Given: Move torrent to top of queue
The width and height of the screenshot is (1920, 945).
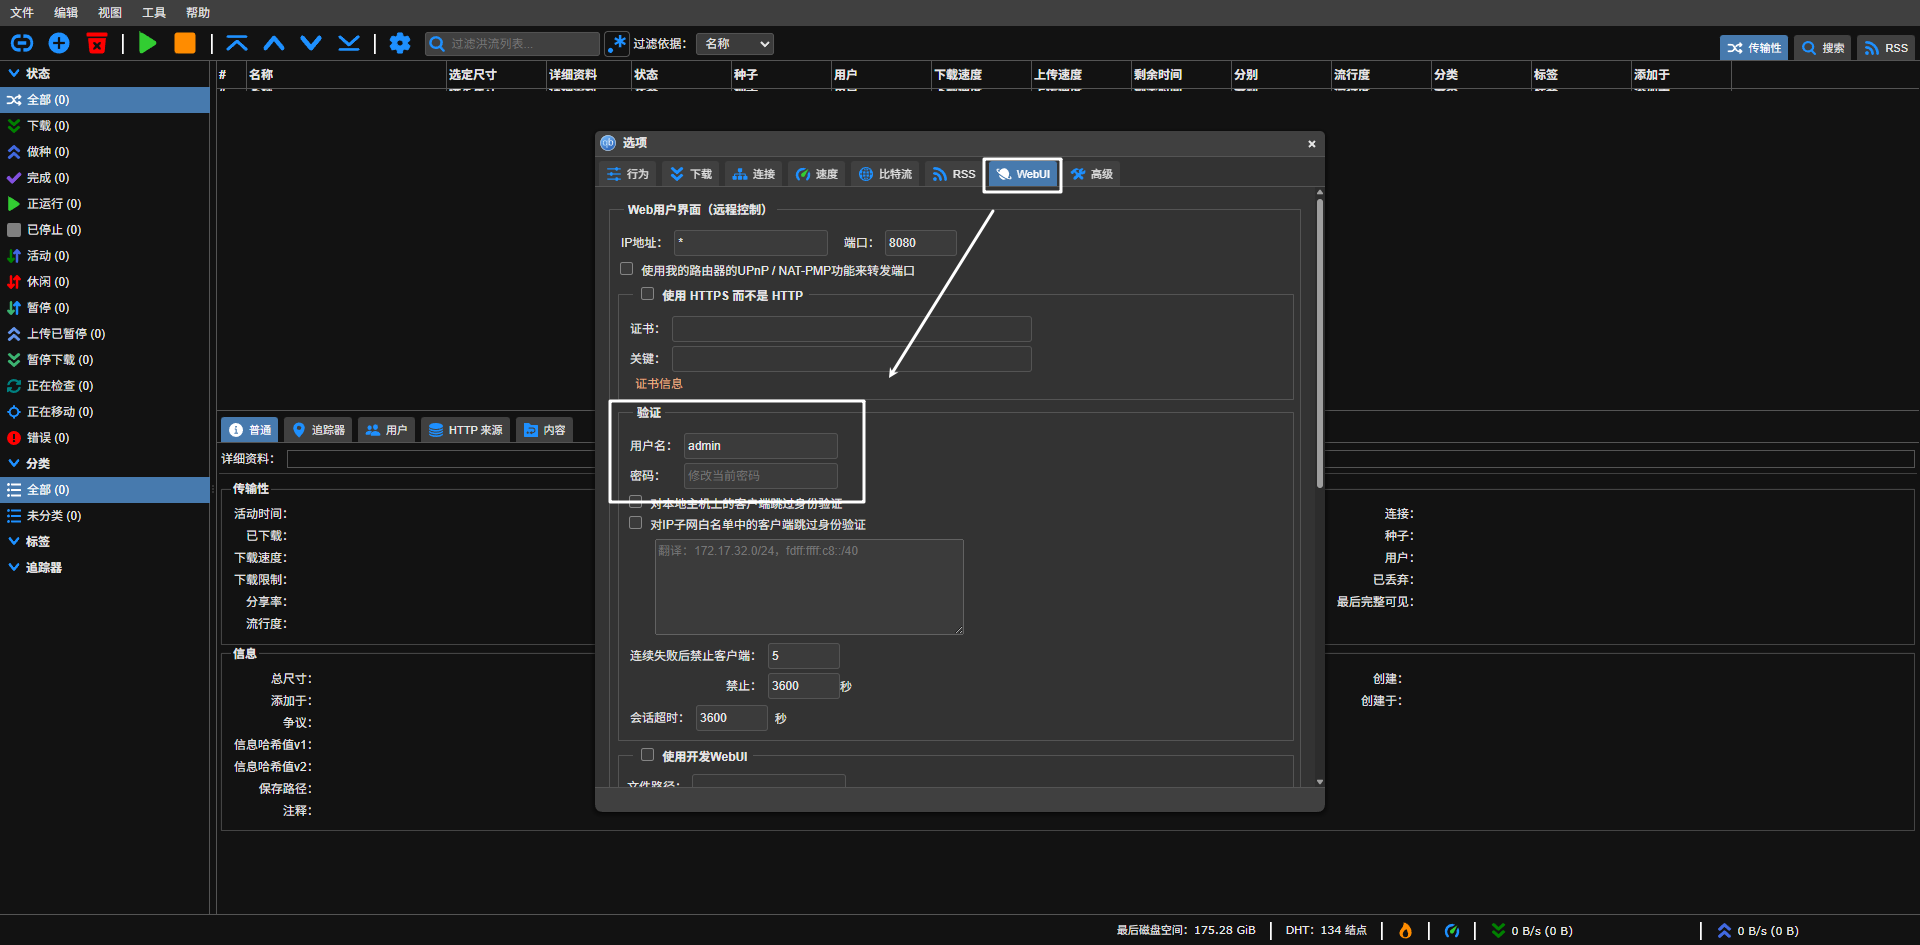Looking at the screenshot, I should point(237,43).
